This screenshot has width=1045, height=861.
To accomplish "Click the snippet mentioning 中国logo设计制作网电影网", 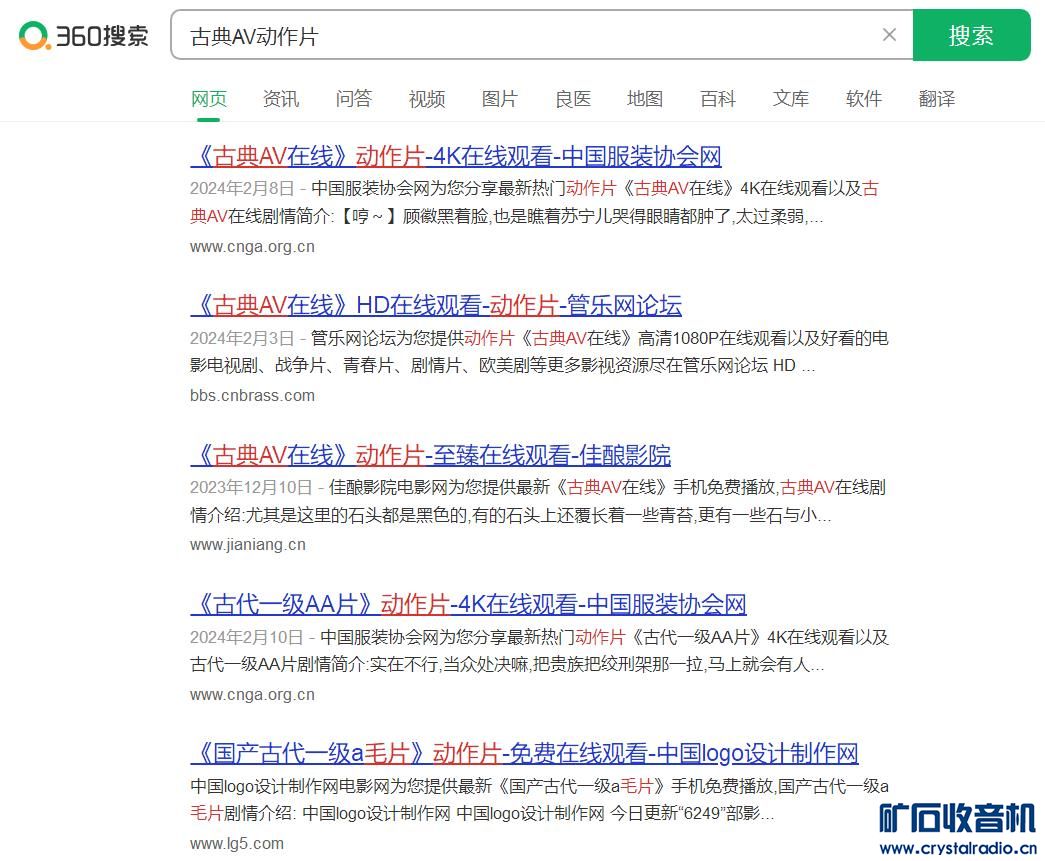I will tap(539, 800).
